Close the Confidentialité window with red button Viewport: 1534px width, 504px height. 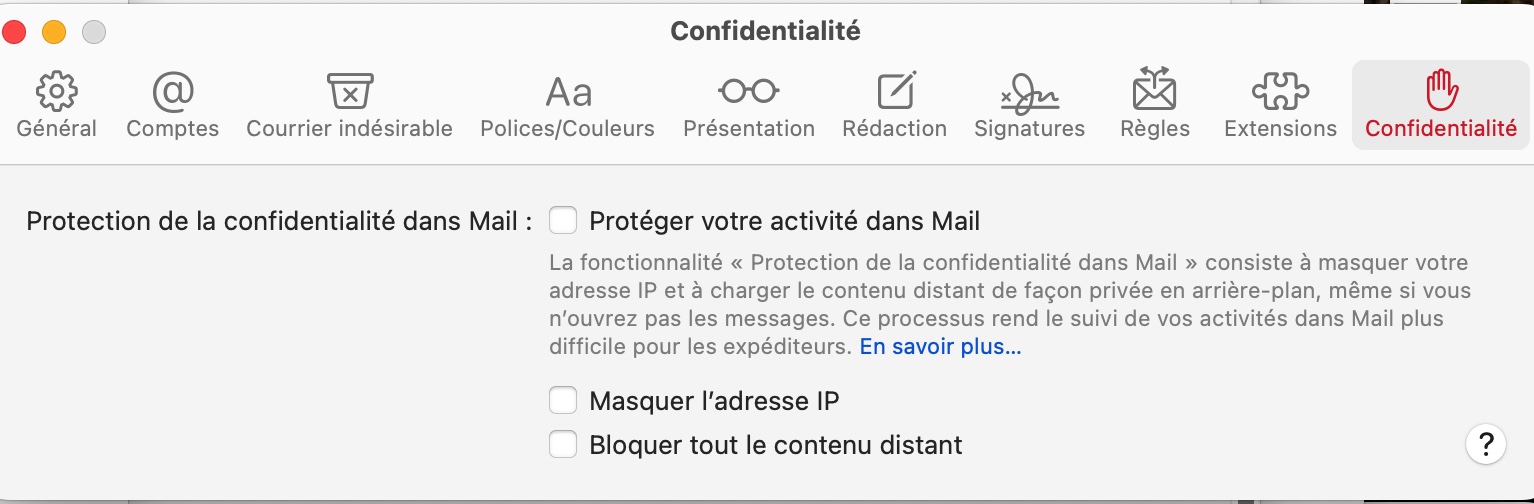(x=14, y=32)
